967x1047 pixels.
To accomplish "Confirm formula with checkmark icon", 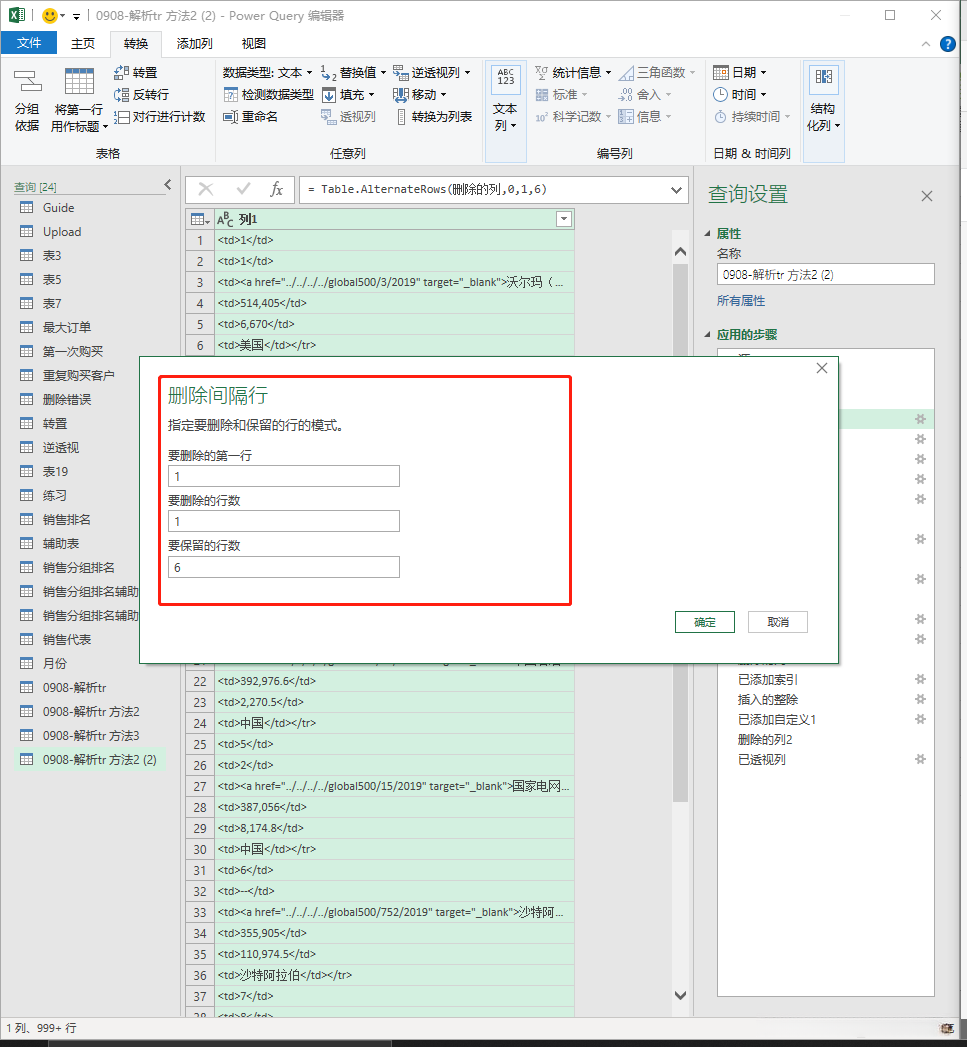I will click(243, 189).
